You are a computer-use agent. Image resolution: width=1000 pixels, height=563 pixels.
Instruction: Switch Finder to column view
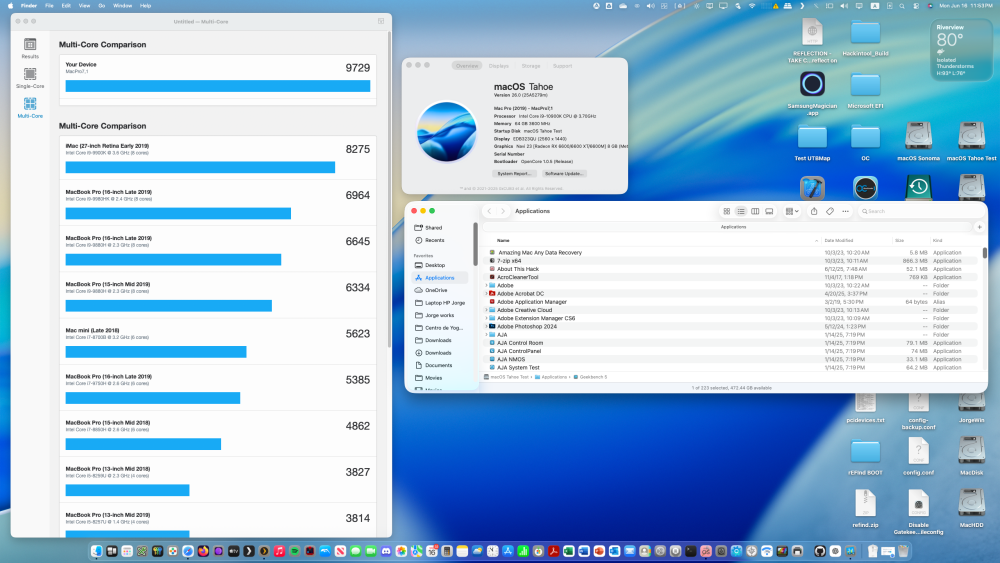point(755,211)
